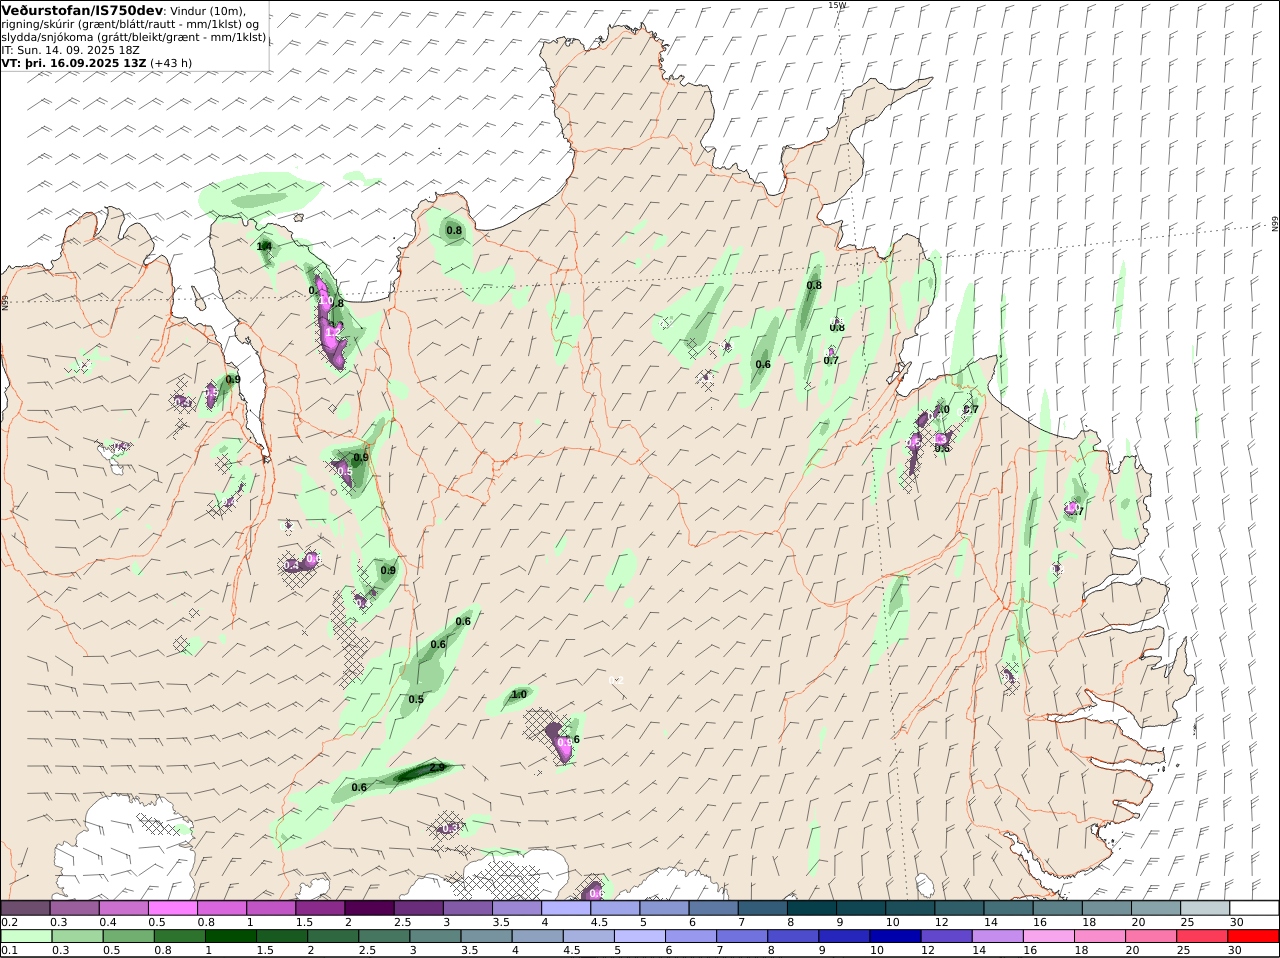Select the 0.3–0.5 rain scale swatch

tap(76, 937)
